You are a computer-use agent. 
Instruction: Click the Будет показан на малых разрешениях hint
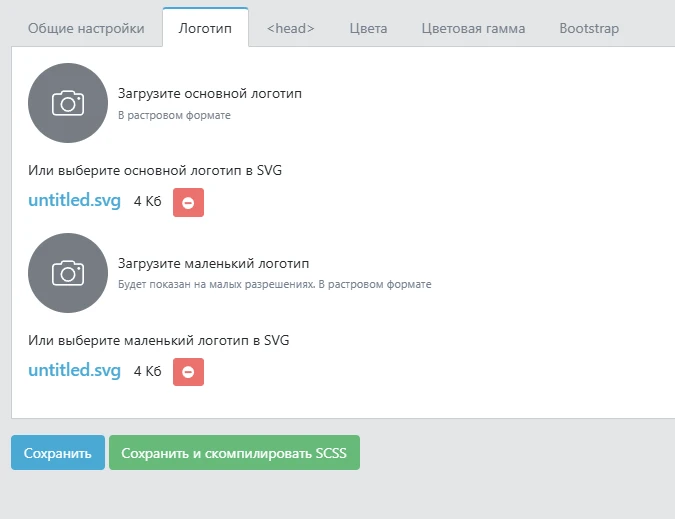(x=274, y=285)
